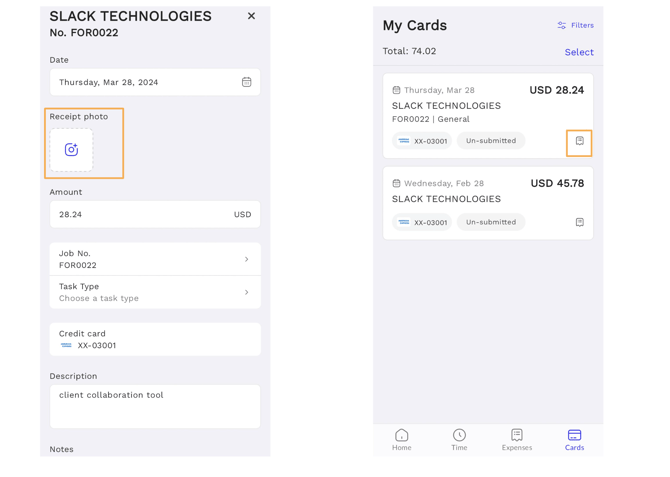Click the Un-submitted badge on Feb 28 card

pyautogui.click(x=491, y=222)
